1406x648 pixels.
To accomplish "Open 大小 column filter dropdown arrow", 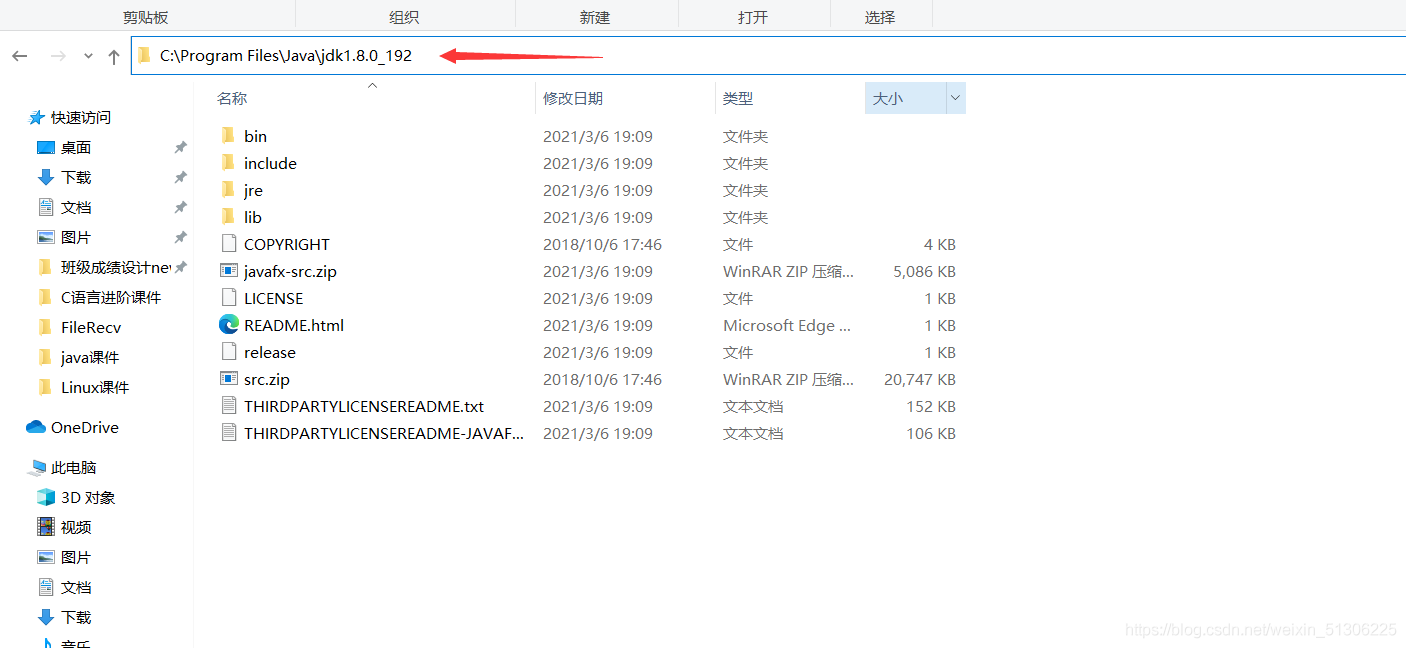I will coord(955,98).
